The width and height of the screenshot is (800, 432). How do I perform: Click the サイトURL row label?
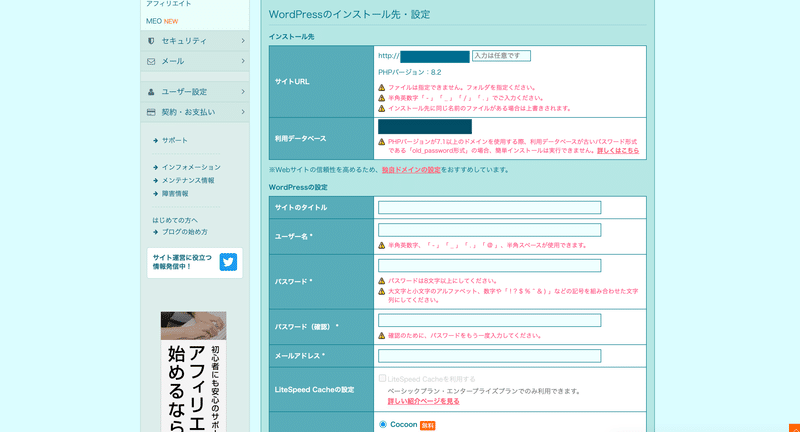pos(292,82)
